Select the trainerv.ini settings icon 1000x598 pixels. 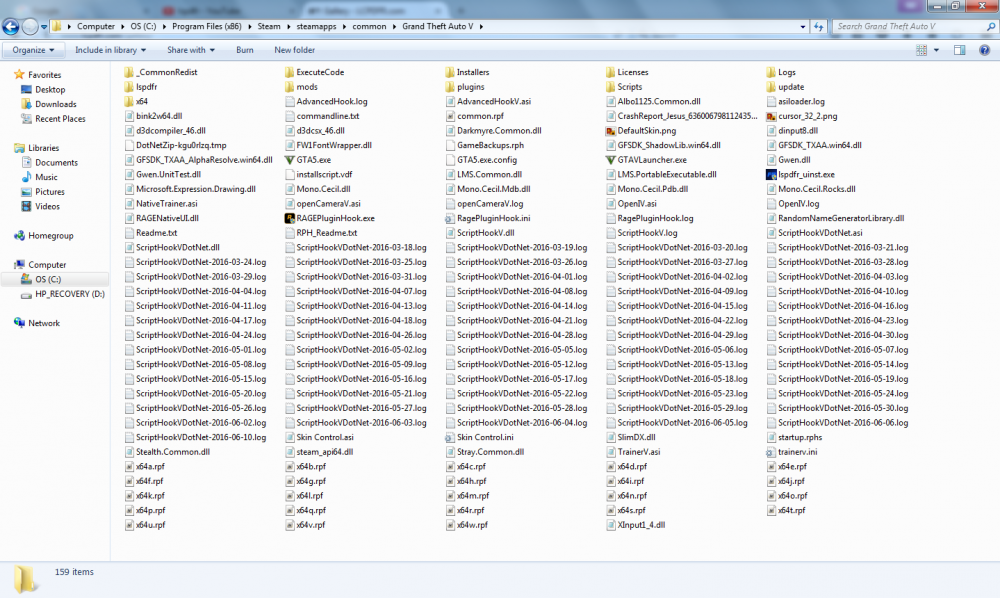[771, 452]
